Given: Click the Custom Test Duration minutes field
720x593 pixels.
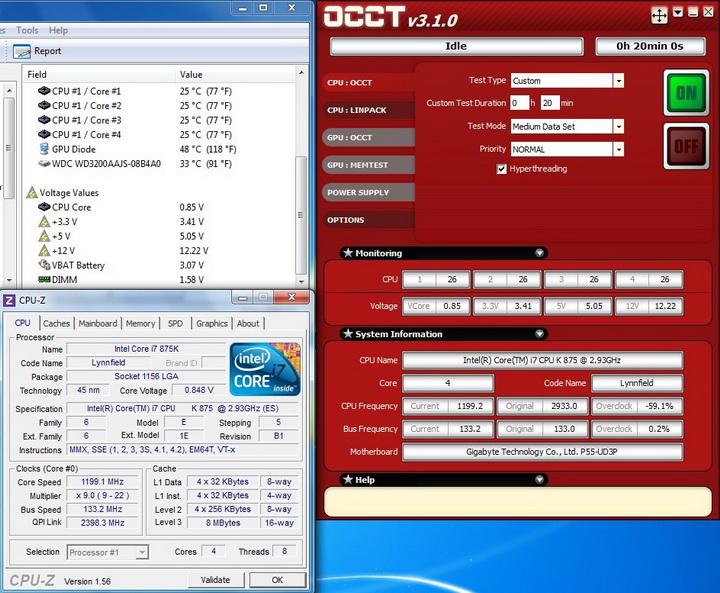Looking at the screenshot, I should [x=550, y=103].
